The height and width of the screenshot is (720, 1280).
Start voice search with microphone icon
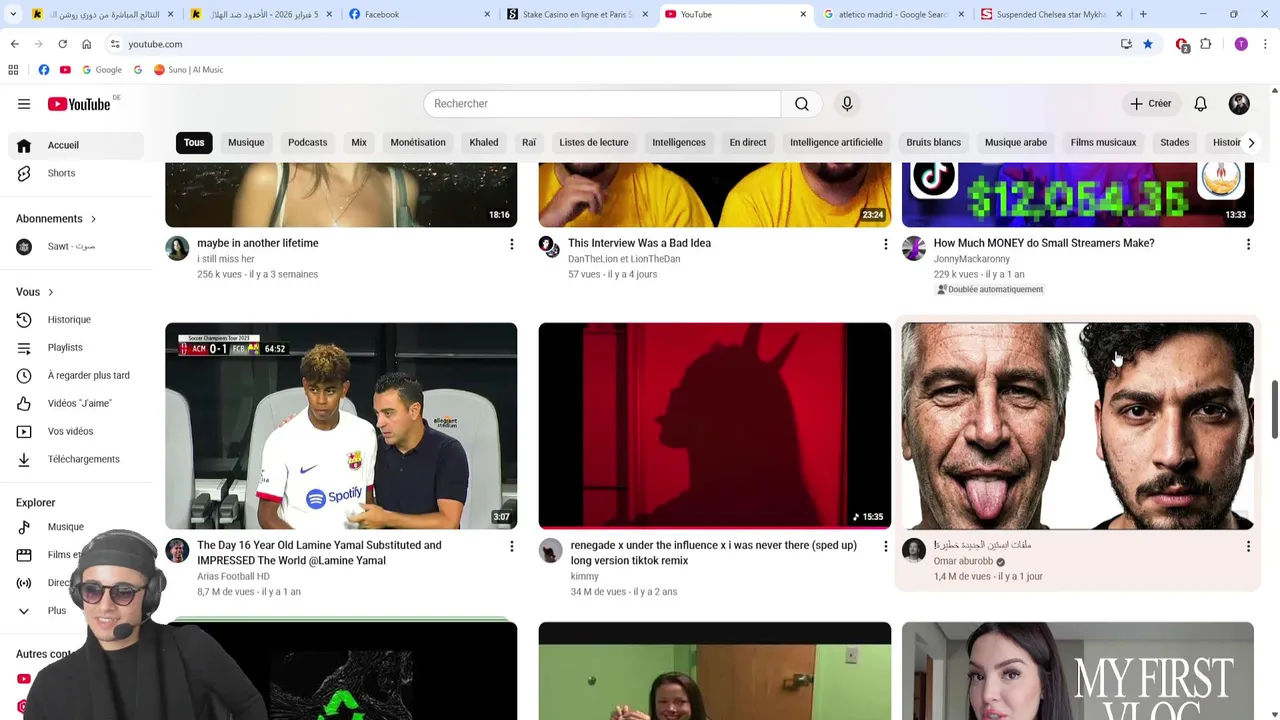point(847,104)
